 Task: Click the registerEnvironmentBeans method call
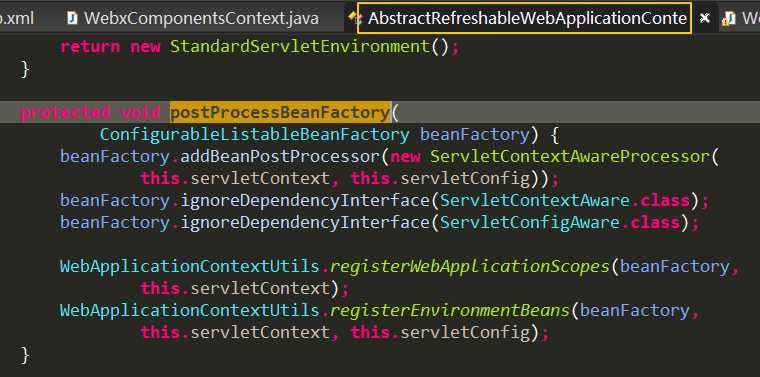click(x=449, y=310)
